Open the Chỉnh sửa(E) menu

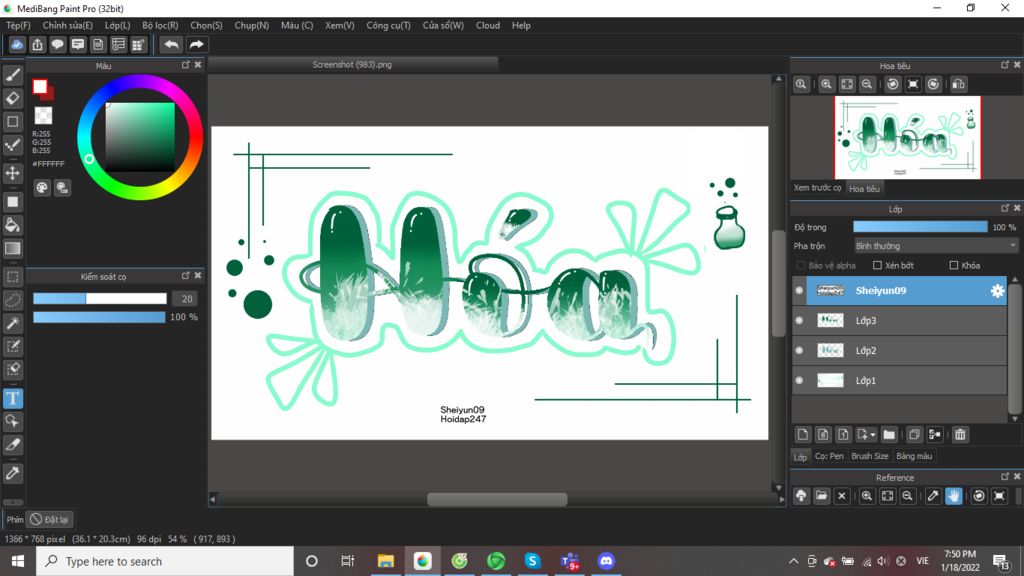coord(68,25)
